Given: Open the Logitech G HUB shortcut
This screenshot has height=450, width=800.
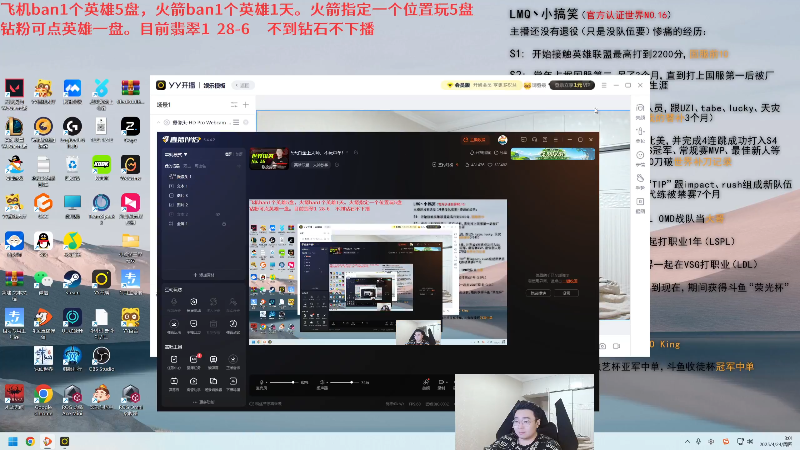Looking at the screenshot, I should [x=72, y=127].
